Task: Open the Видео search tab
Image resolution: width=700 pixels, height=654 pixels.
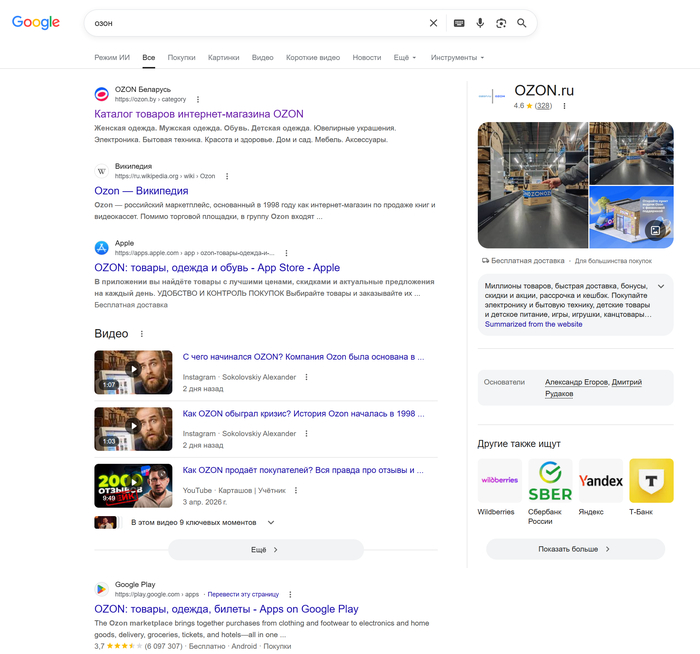Action: tap(262, 58)
